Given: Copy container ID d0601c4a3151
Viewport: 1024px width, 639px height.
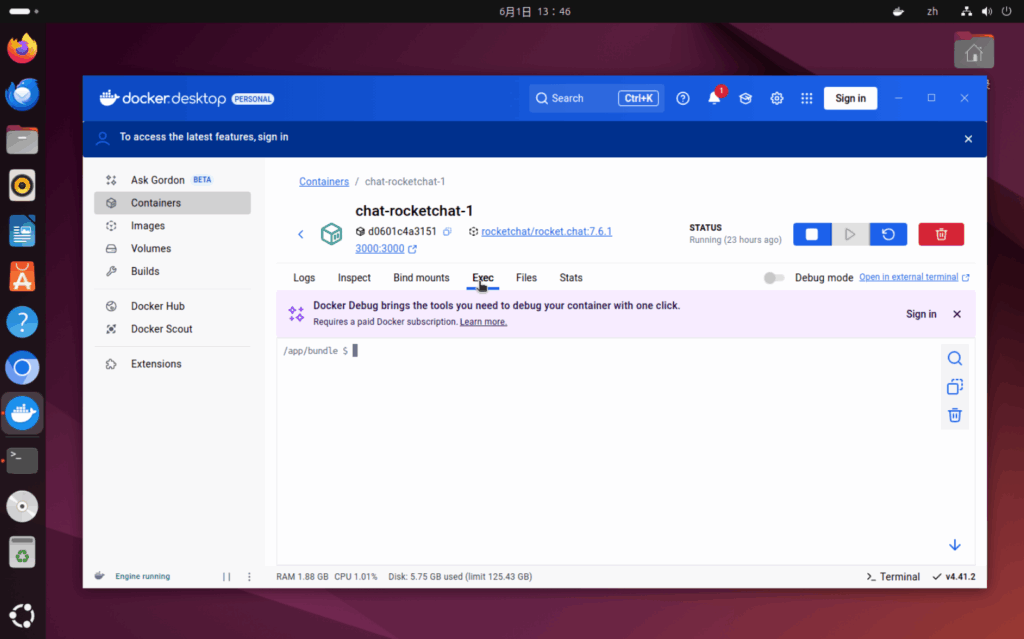Looking at the screenshot, I should [447, 231].
